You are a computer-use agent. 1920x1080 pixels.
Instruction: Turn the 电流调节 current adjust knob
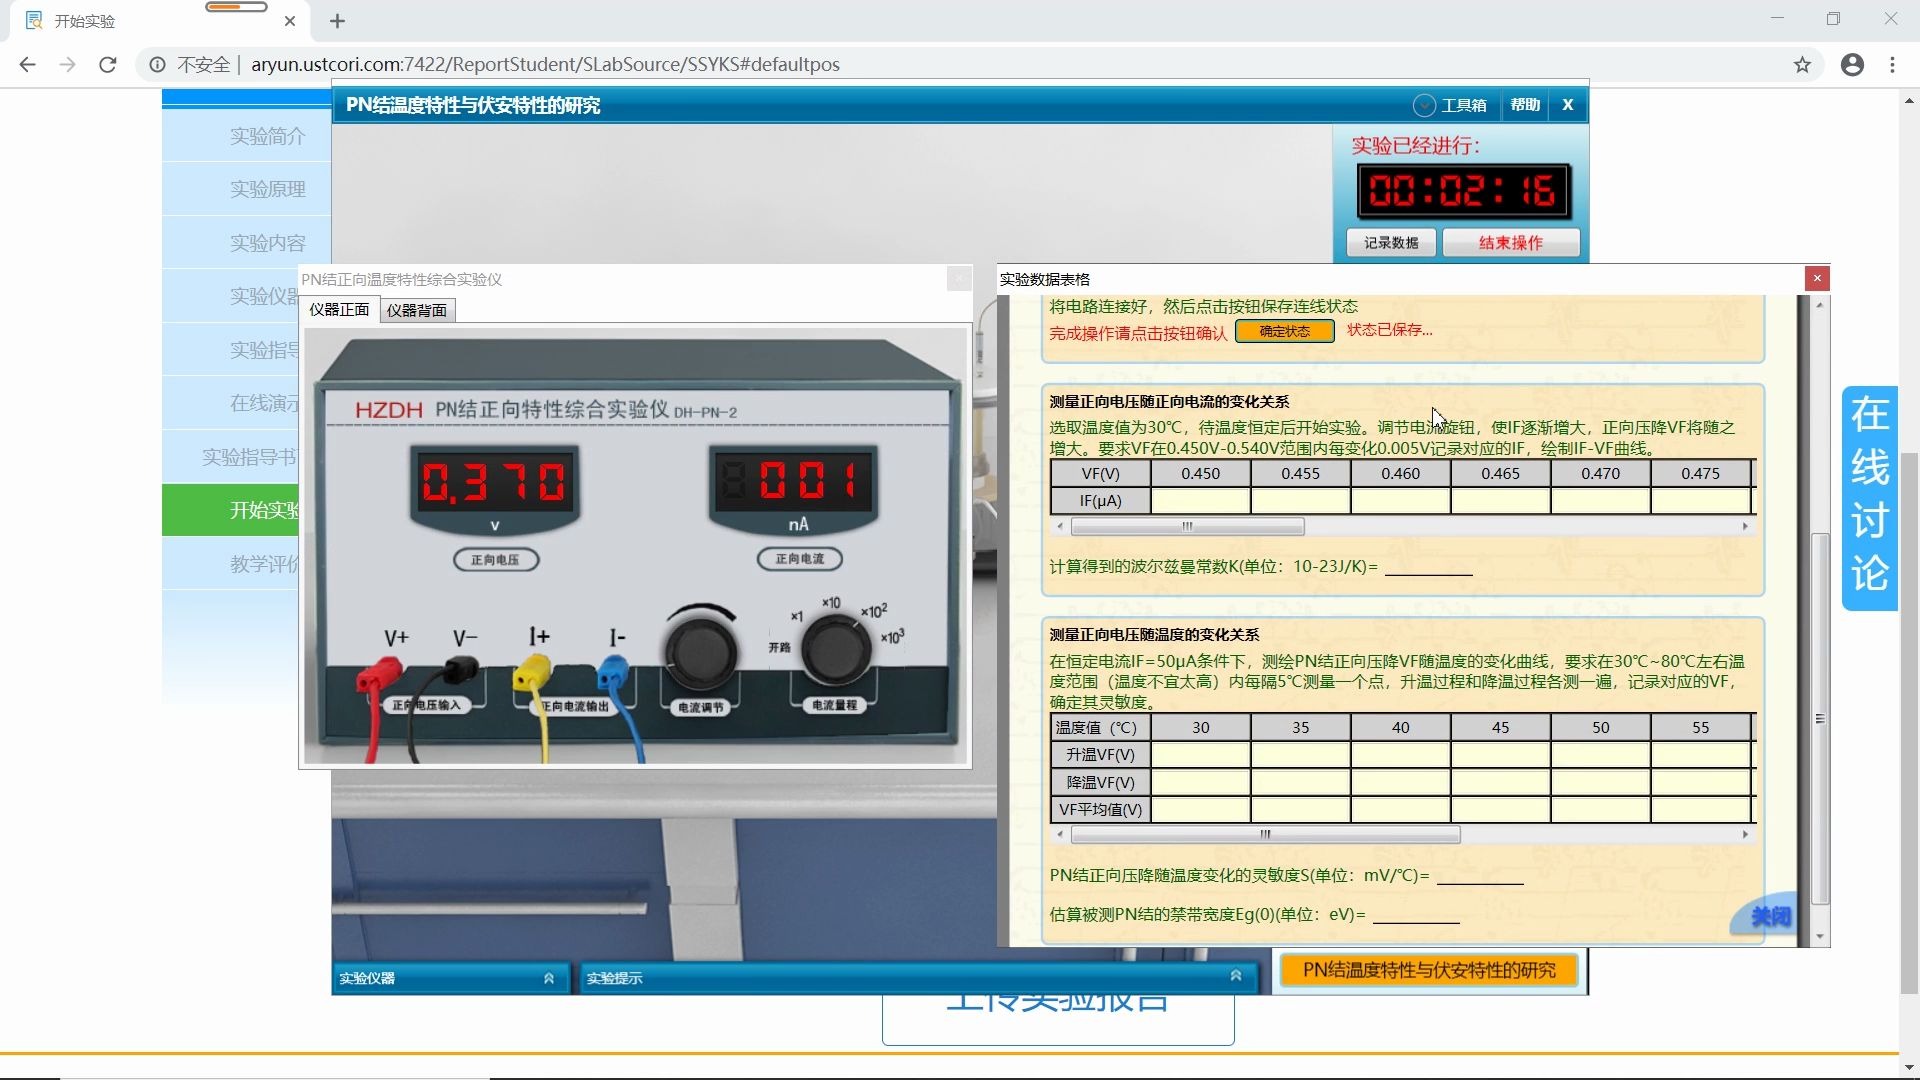coord(700,652)
